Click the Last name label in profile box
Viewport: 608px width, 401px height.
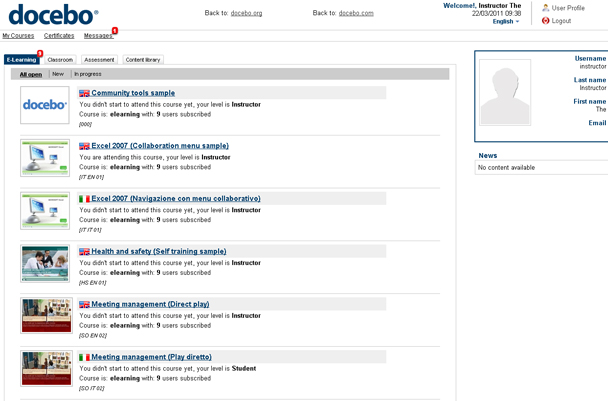[590, 80]
